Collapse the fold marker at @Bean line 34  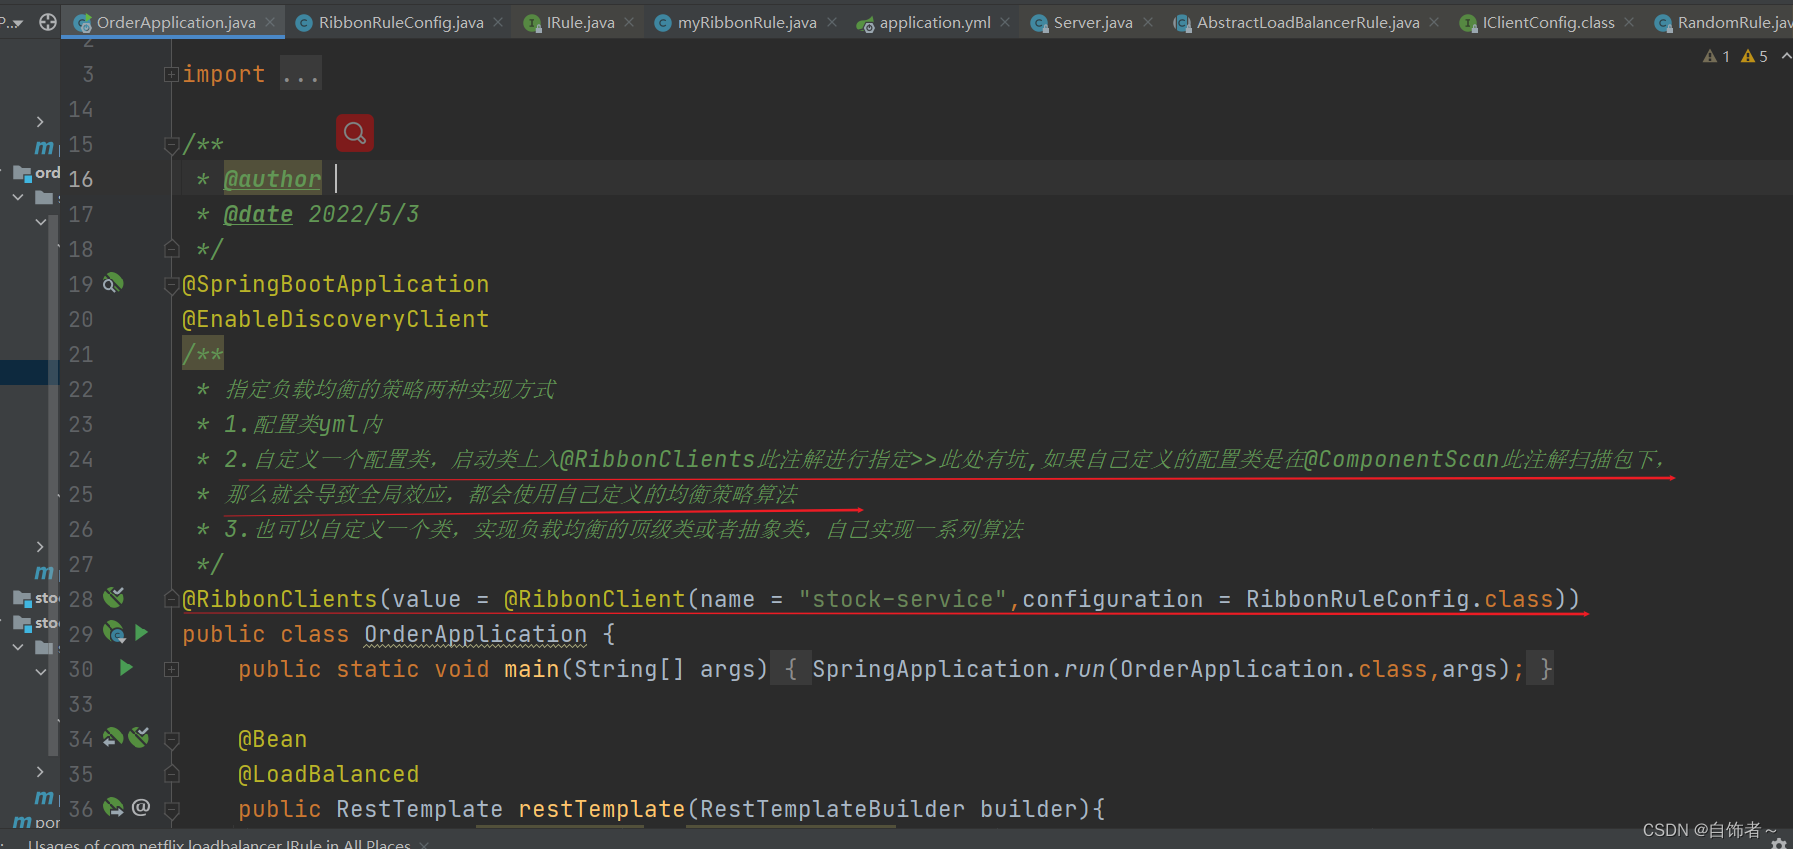point(171,740)
